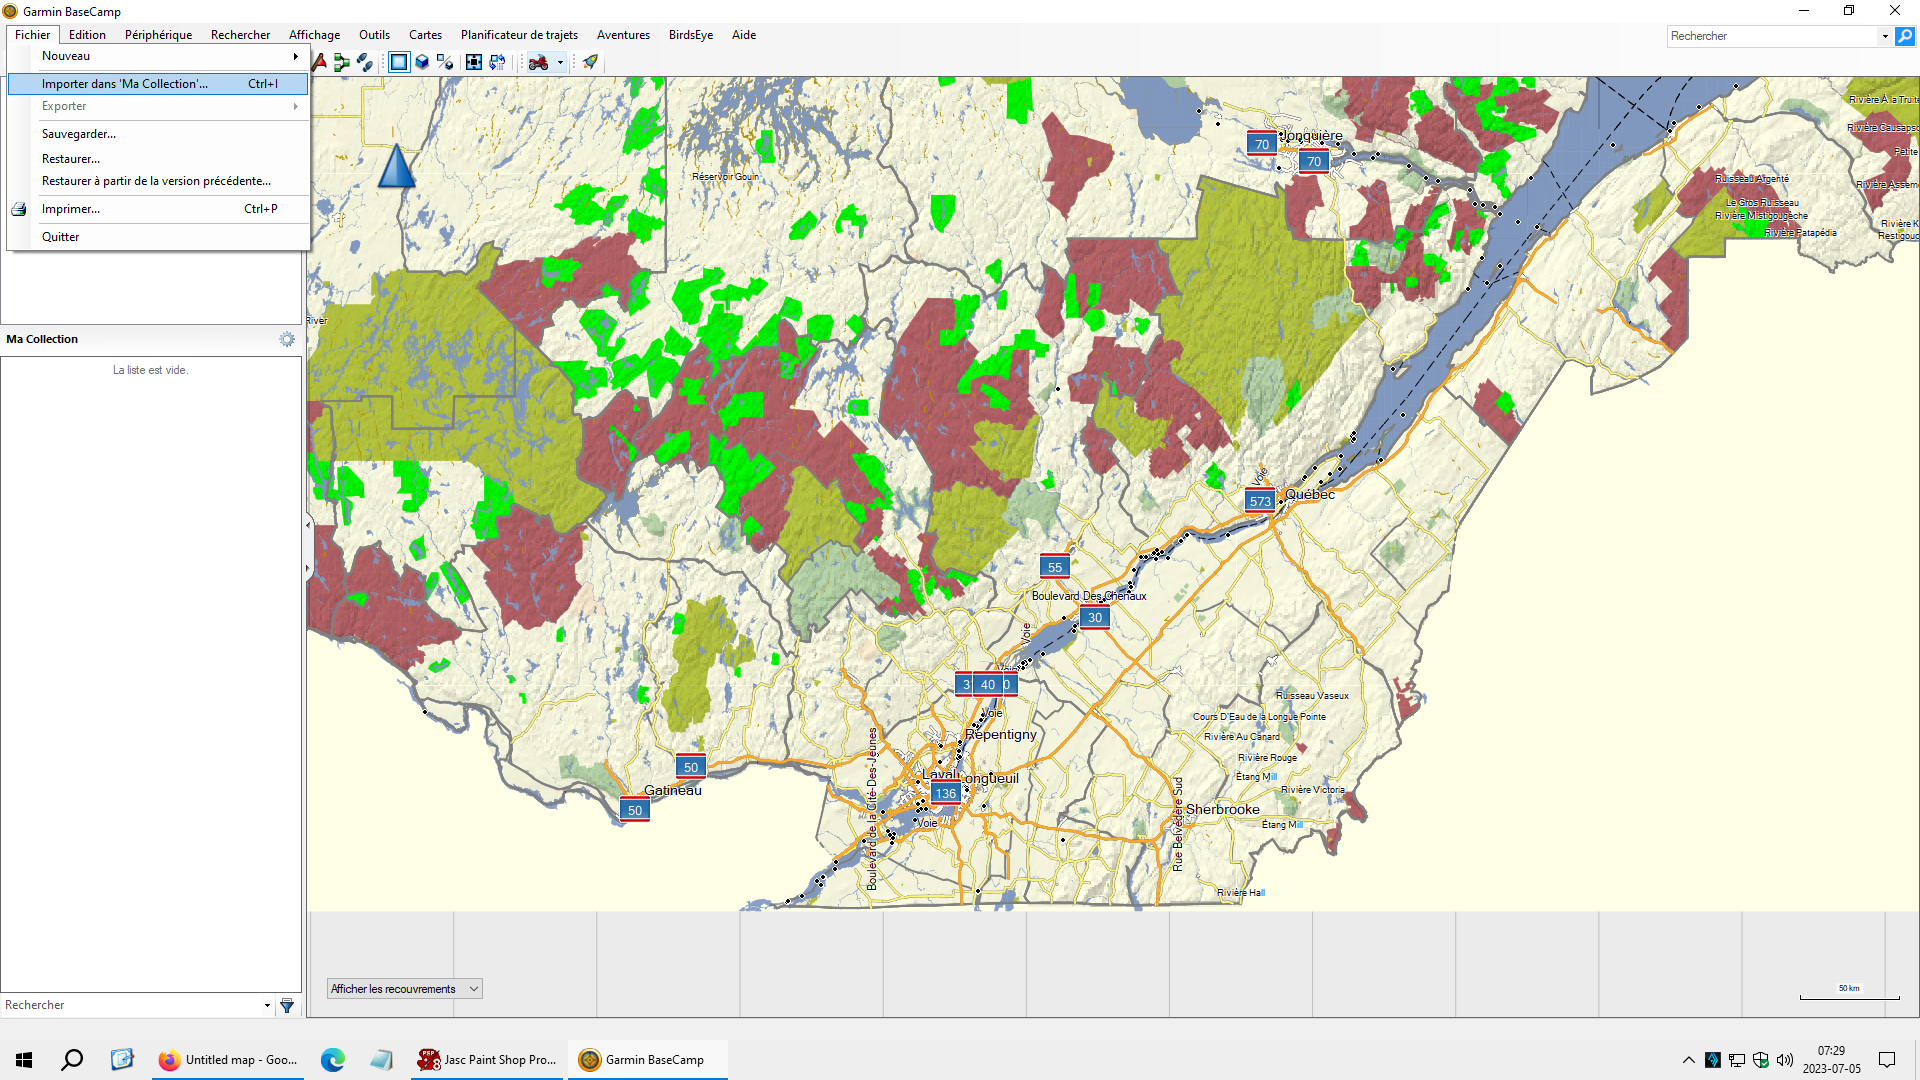Choose Sauvegarder from Fichier menu
Image resolution: width=1920 pixels, height=1080 pixels.
158,134
